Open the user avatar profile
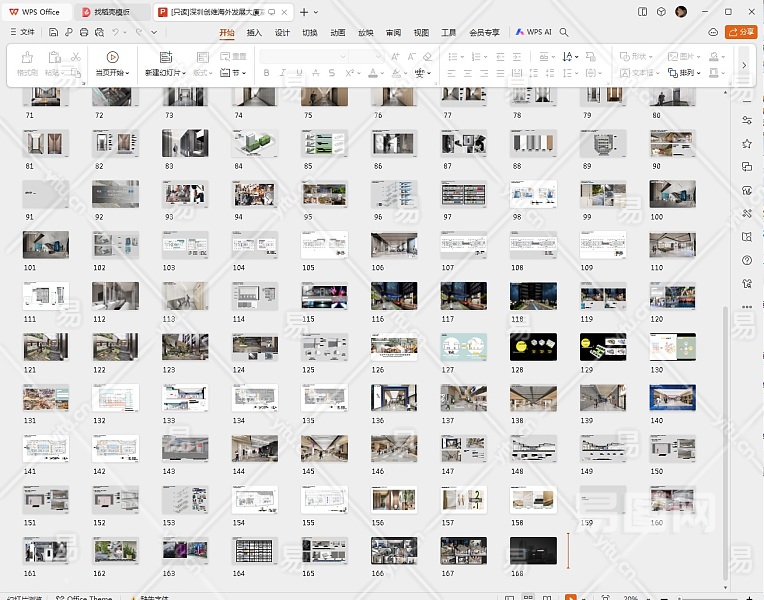 [x=681, y=11]
